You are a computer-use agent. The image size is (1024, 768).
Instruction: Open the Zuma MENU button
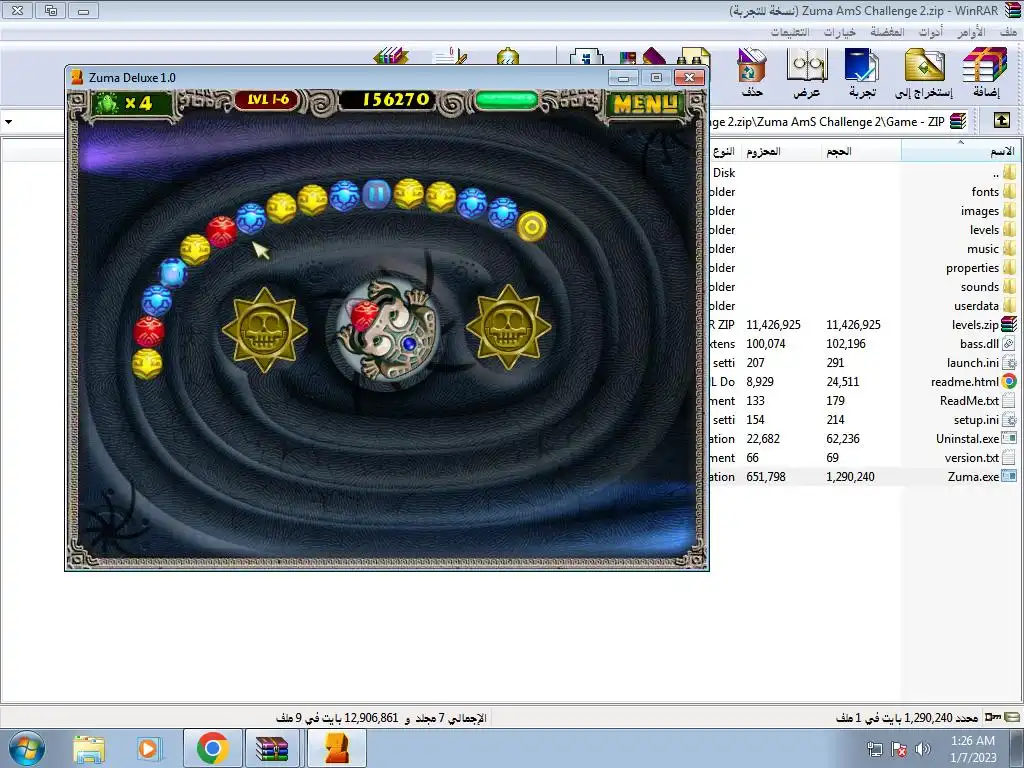645,103
